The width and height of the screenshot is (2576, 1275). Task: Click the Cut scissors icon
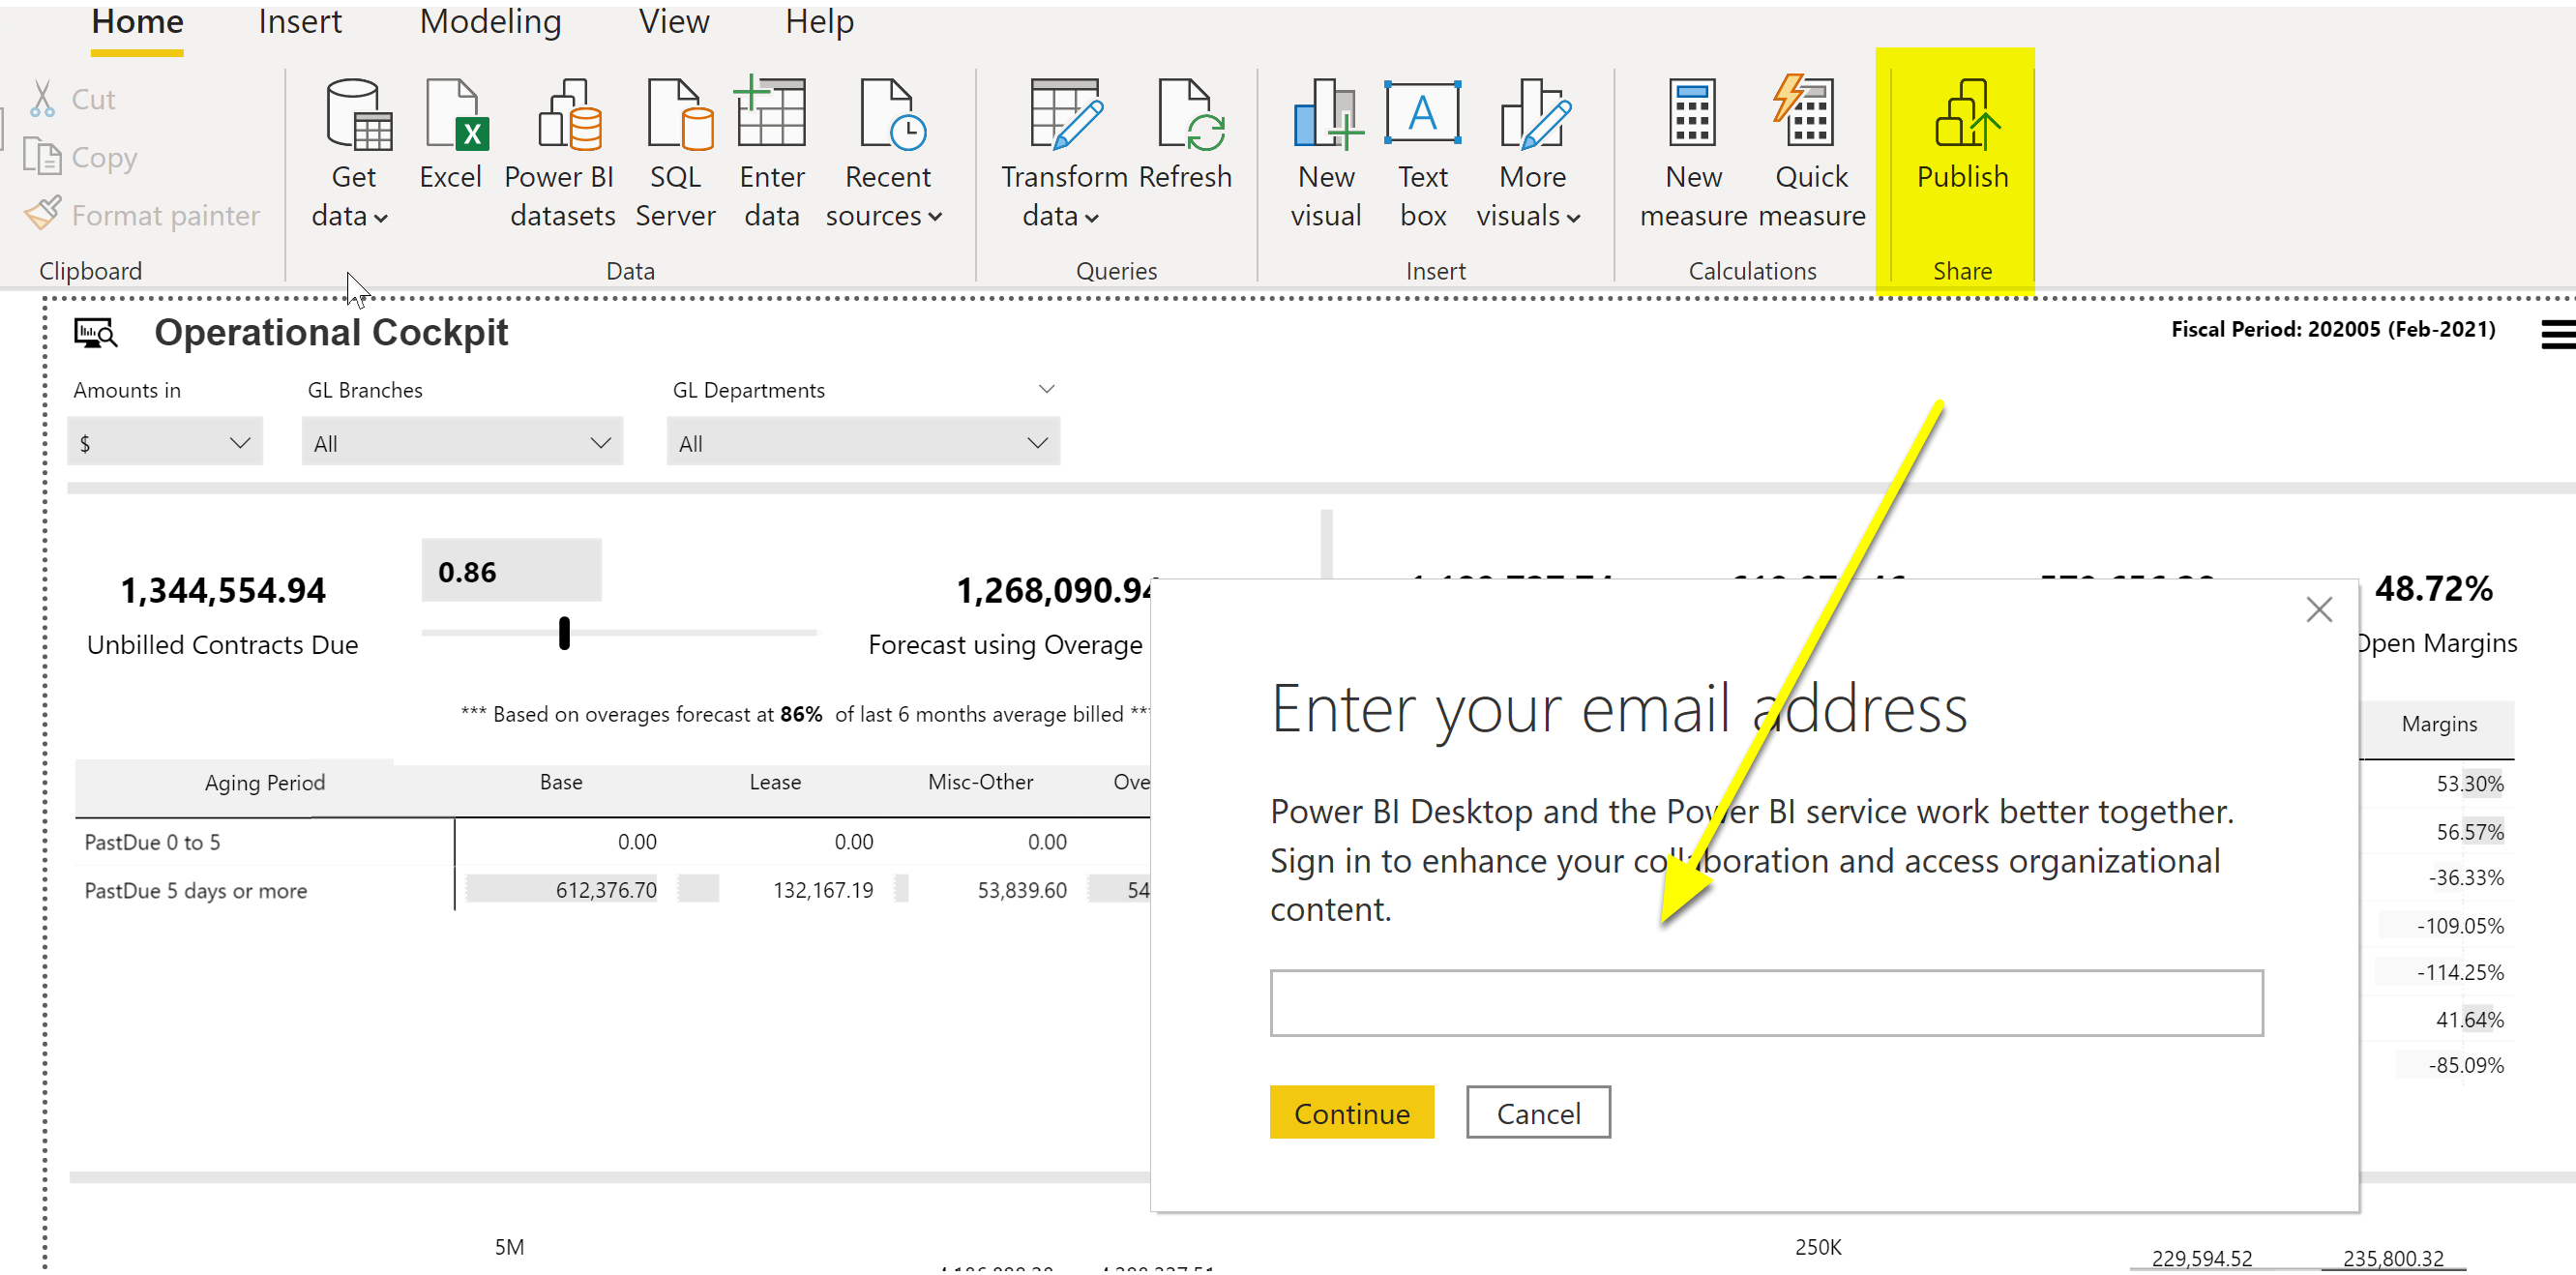pos(42,99)
